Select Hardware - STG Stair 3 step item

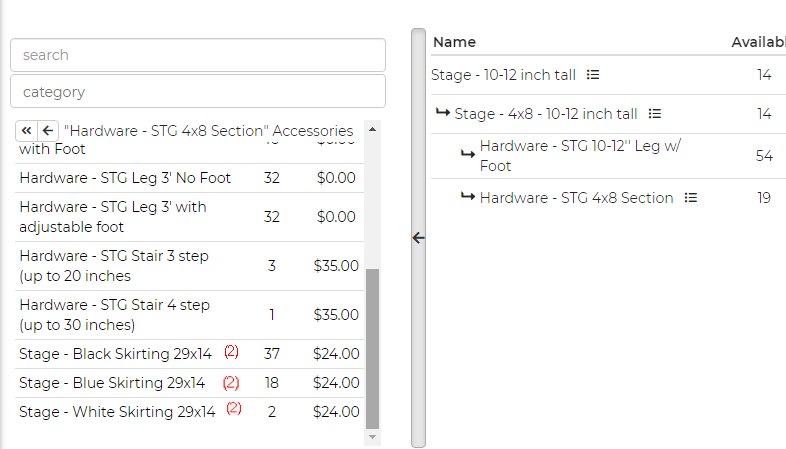pyautogui.click(x=114, y=265)
